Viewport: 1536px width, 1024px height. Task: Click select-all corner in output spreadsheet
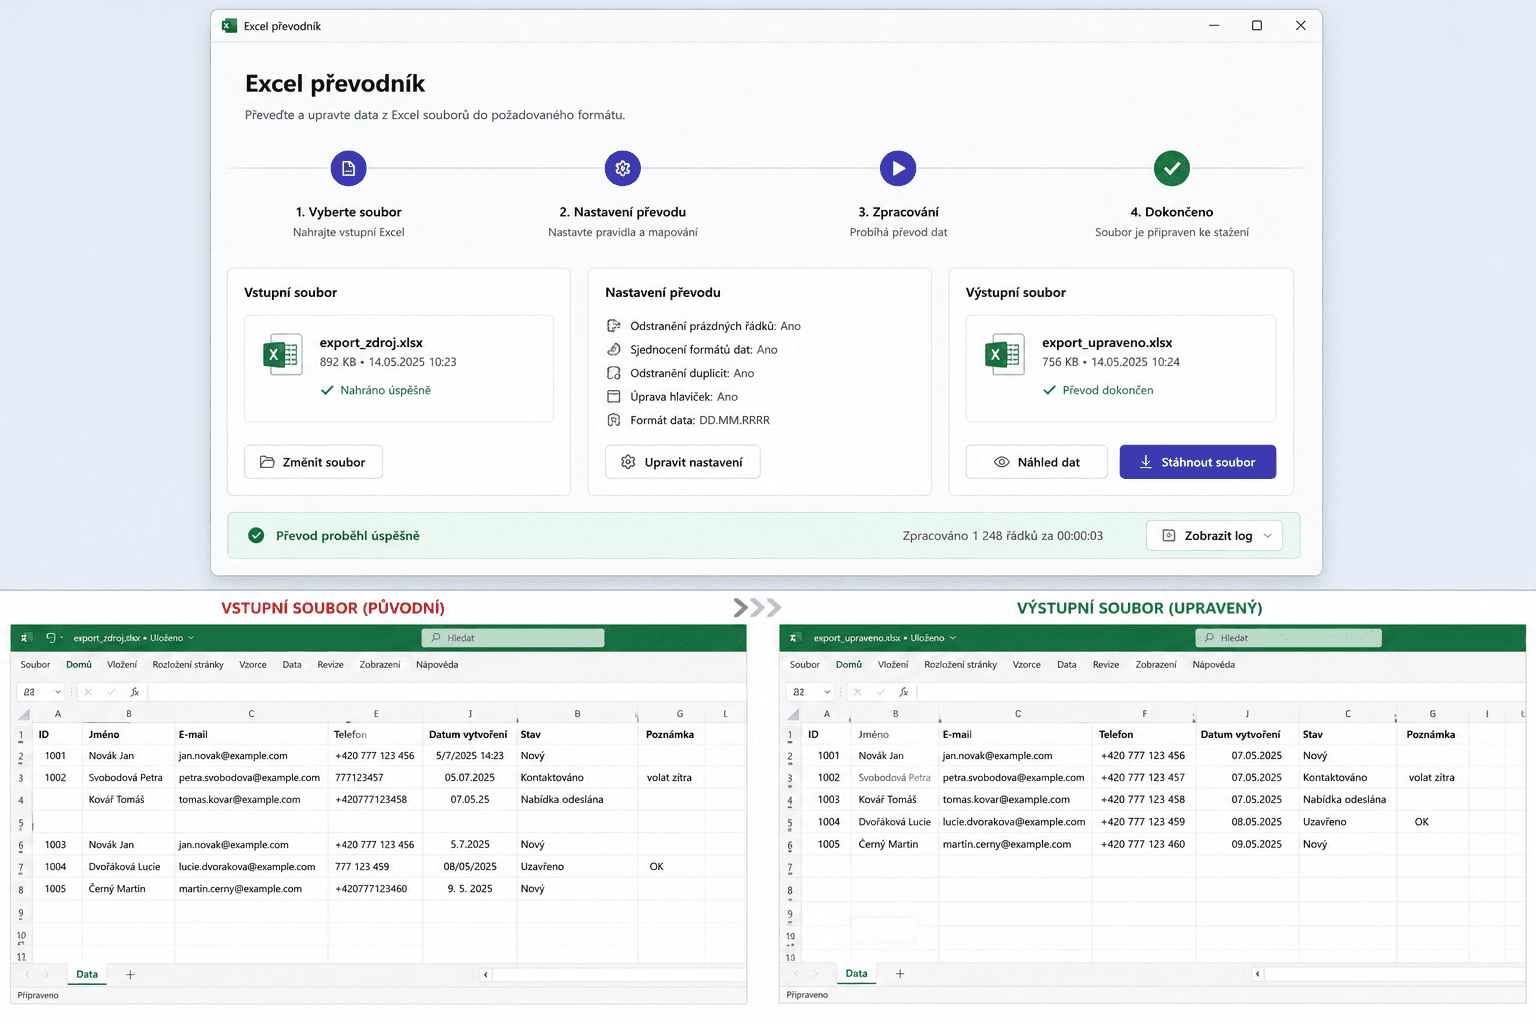pyautogui.click(x=793, y=714)
